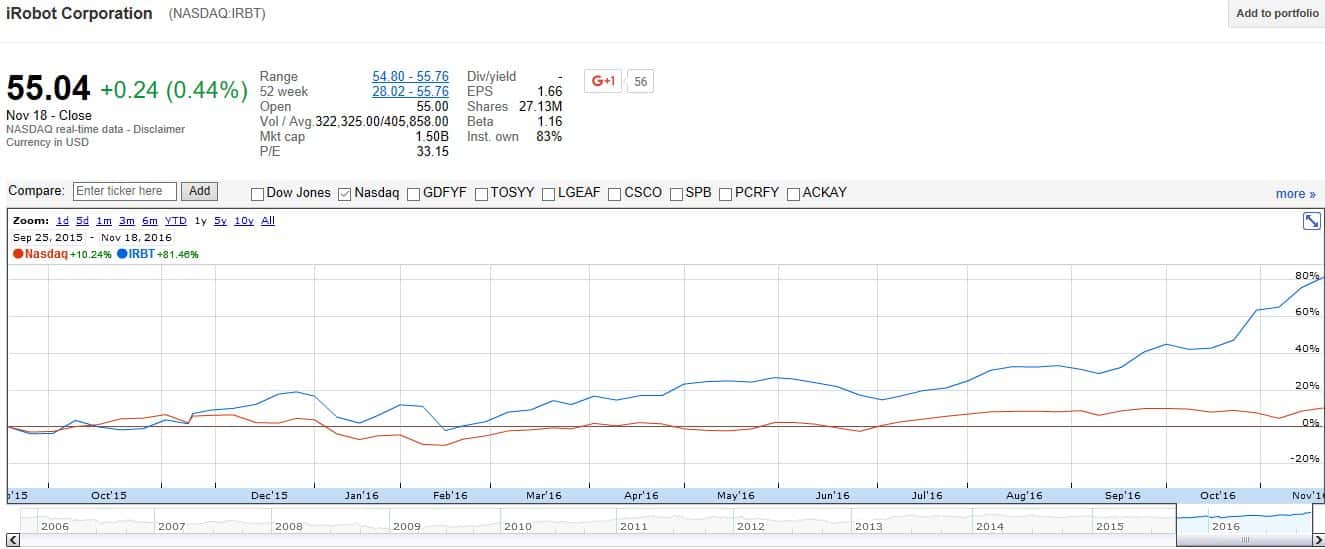Image resolution: width=1325 pixels, height=549 pixels.
Task: Click the Inst. own 83% value
Action: [549, 136]
